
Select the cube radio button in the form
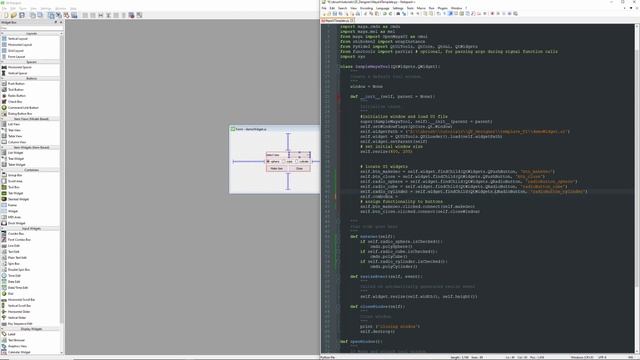coord(287,162)
